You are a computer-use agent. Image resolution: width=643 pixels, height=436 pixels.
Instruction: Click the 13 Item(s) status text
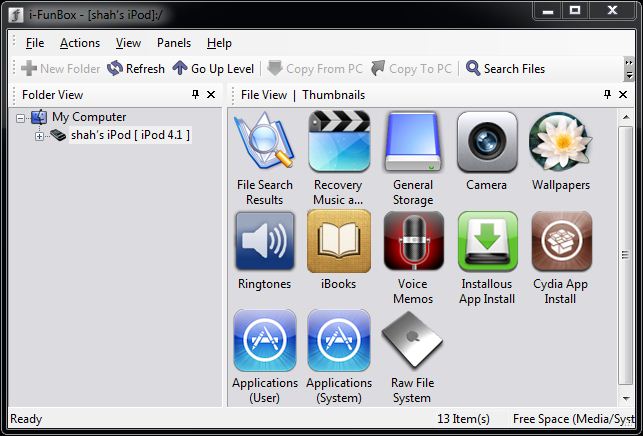tap(463, 419)
